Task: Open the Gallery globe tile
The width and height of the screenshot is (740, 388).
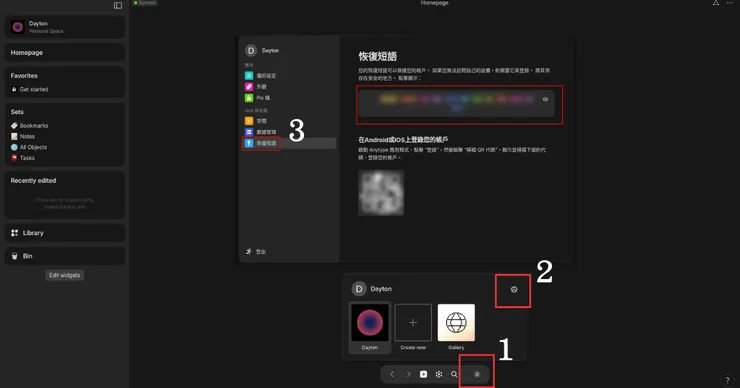Action: pos(456,323)
